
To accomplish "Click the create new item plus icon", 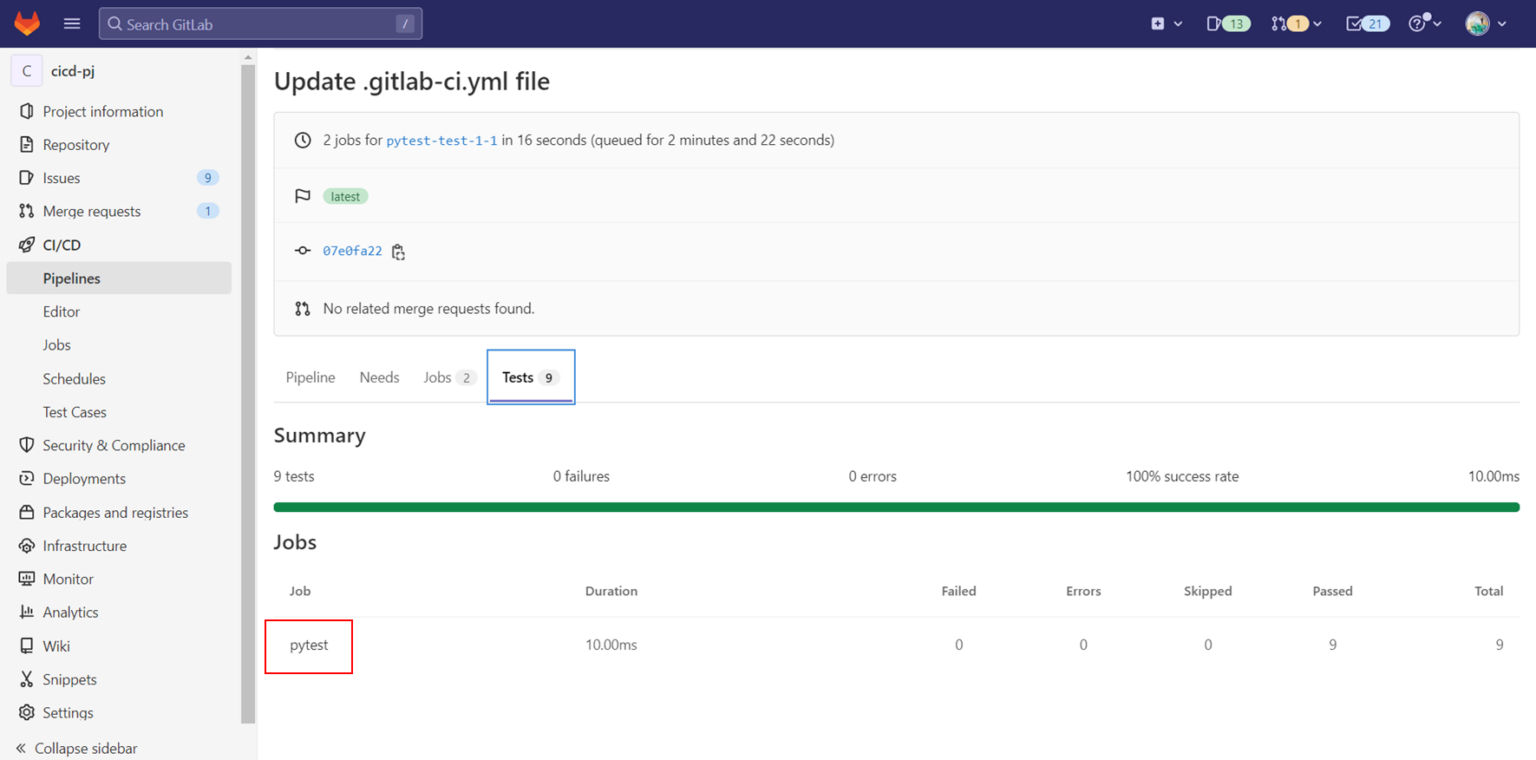I will [x=1160, y=22].
